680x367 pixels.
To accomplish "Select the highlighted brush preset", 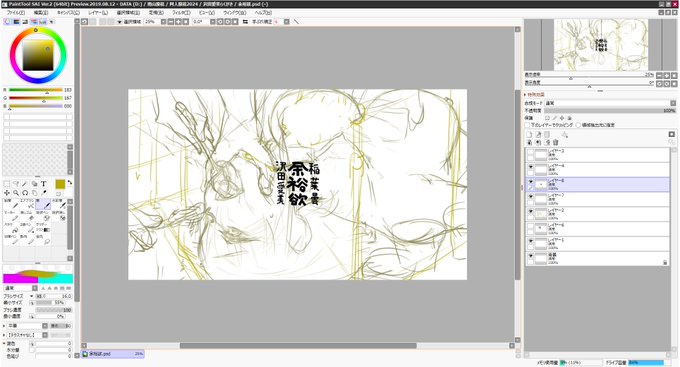I will (x=43, y=204).
